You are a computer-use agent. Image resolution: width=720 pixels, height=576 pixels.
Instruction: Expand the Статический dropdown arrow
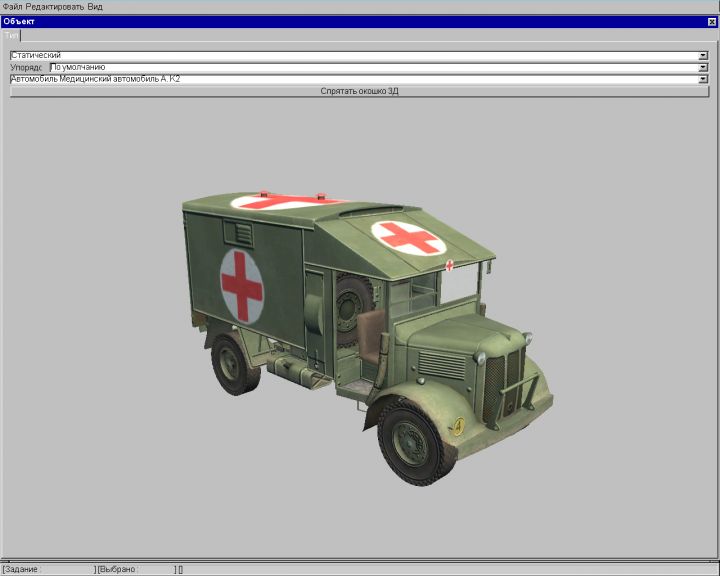coord(703,55)
